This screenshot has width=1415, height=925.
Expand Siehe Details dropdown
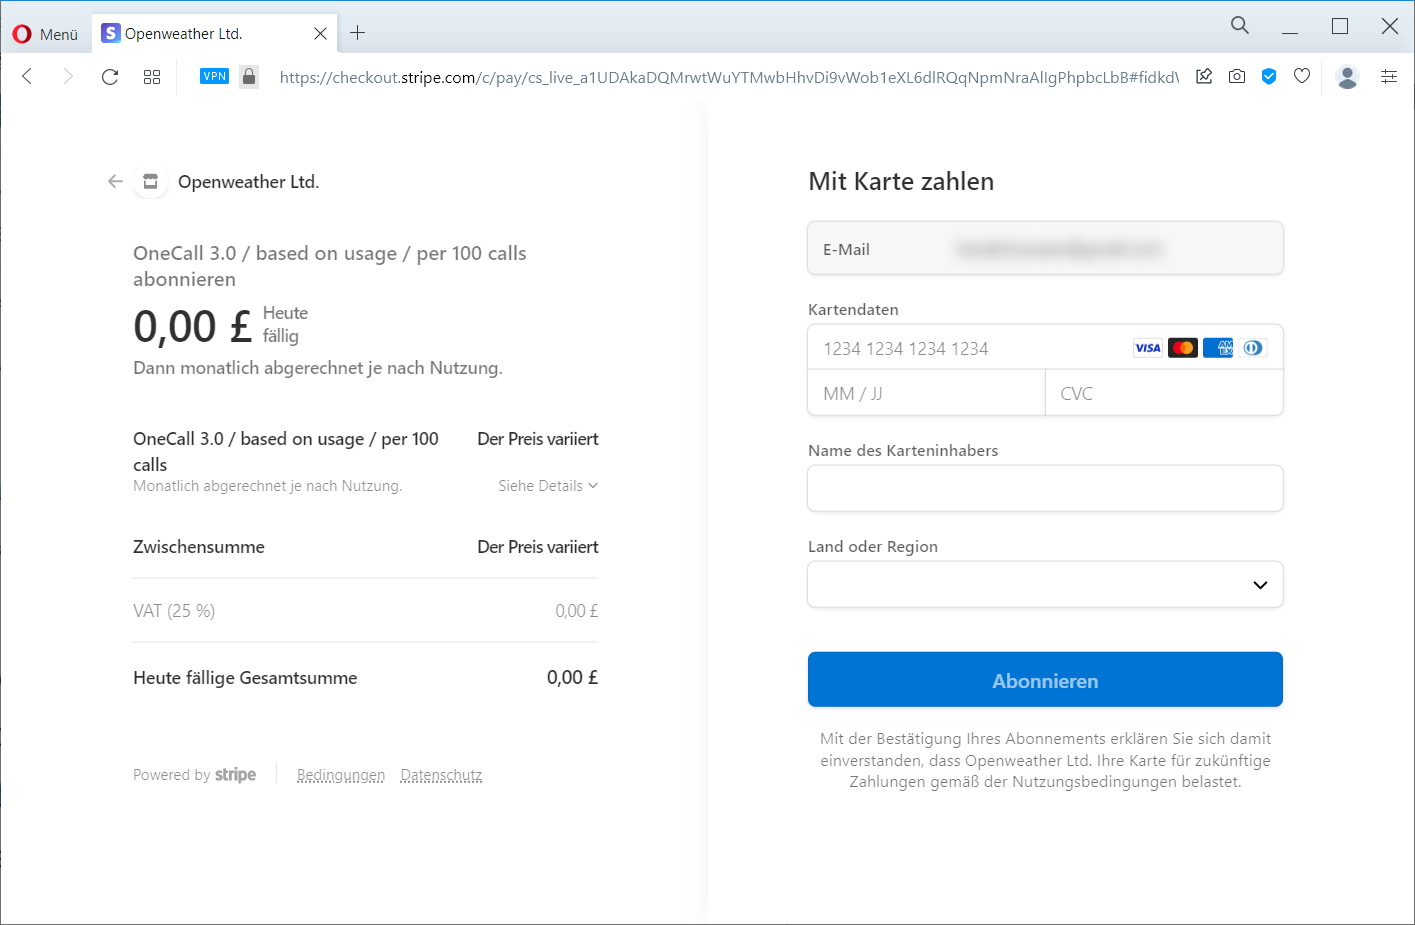click(548, 486)
